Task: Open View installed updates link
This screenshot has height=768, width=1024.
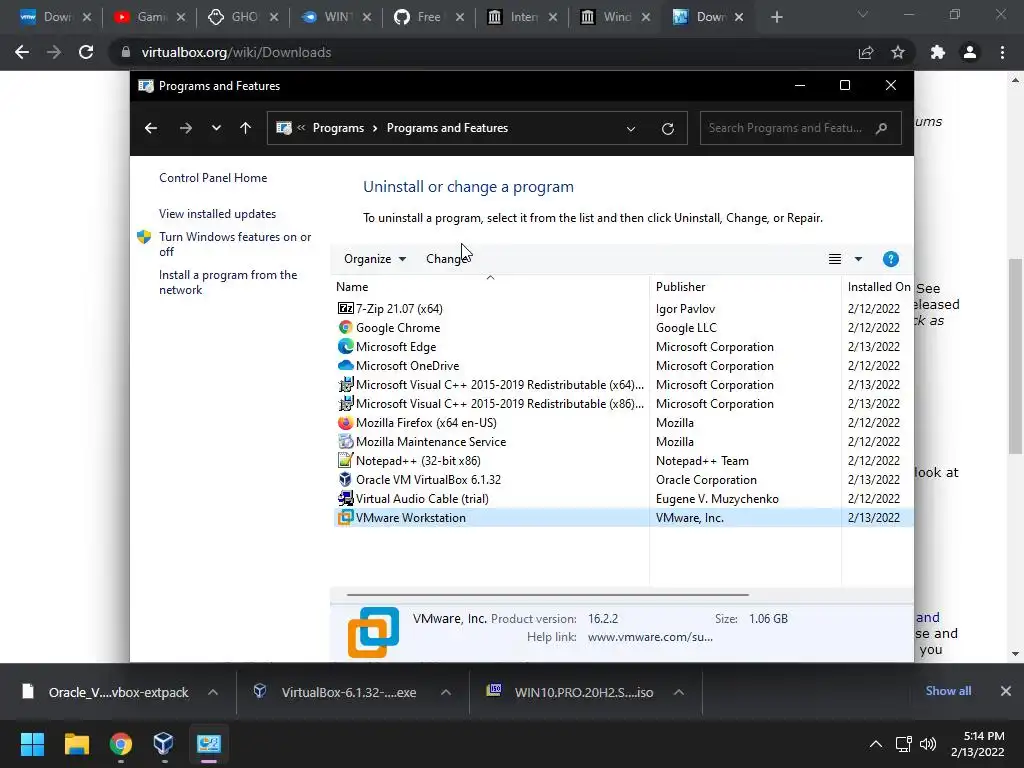Action: 217,214
